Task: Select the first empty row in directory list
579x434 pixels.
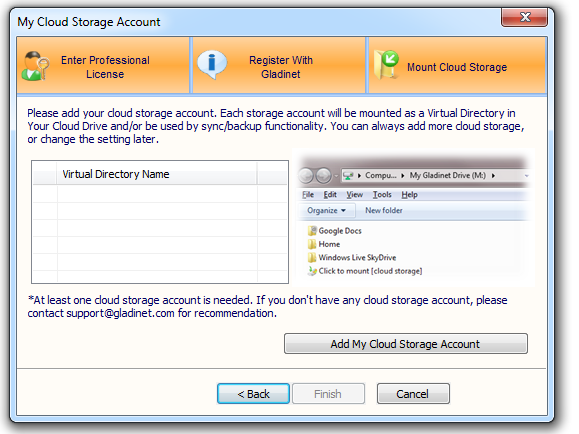Action: (x=160, y=194)
